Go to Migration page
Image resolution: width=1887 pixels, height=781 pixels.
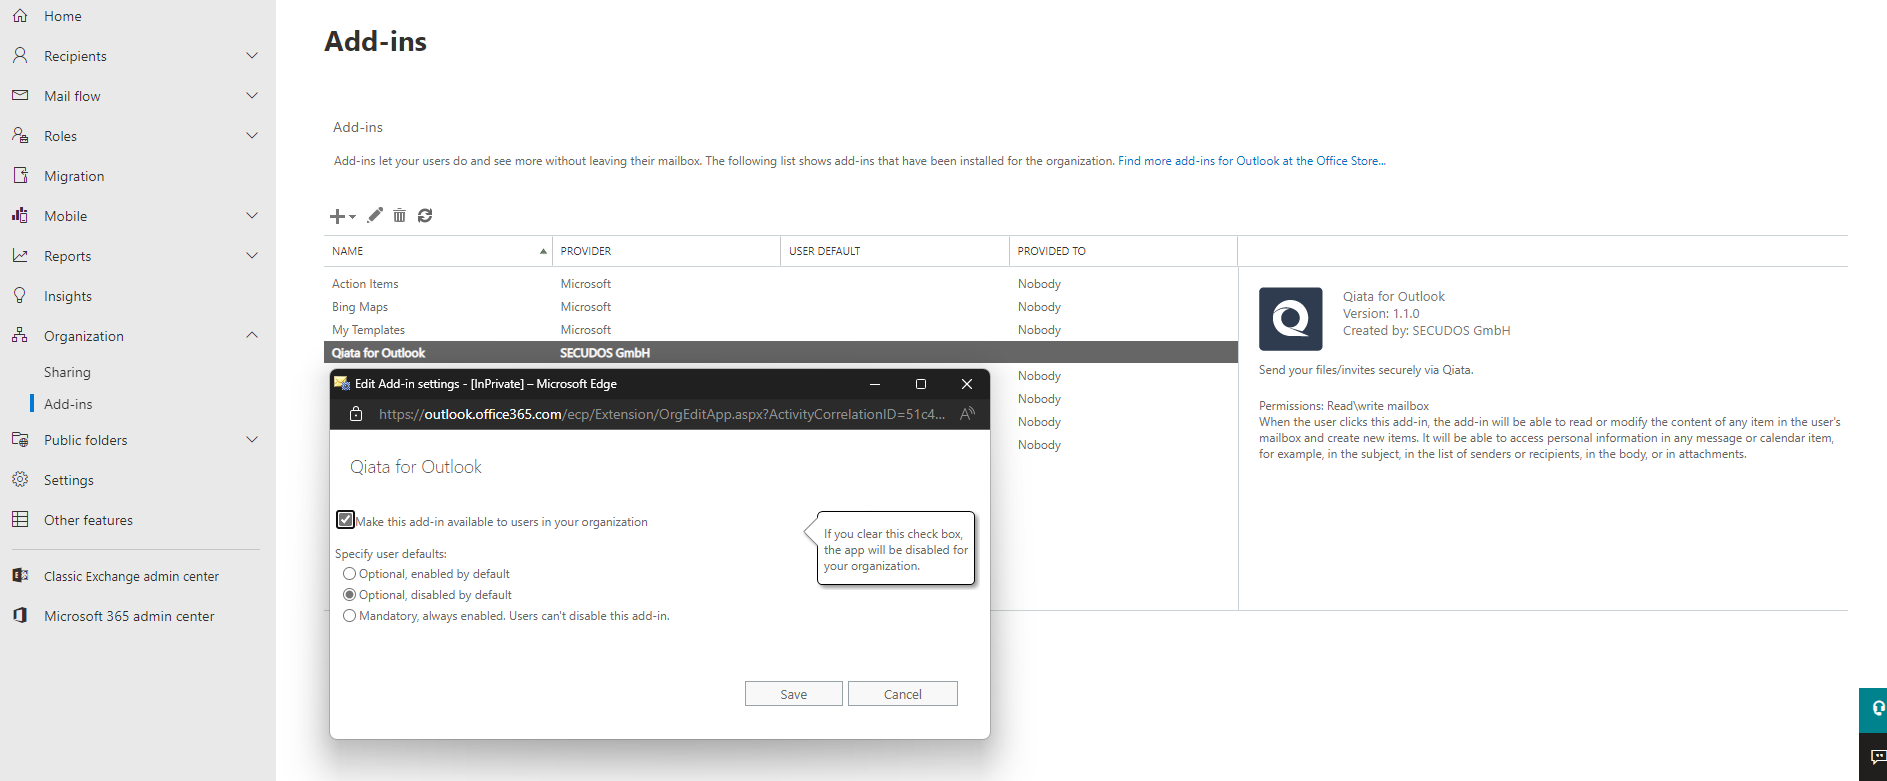tap(74, 176)
